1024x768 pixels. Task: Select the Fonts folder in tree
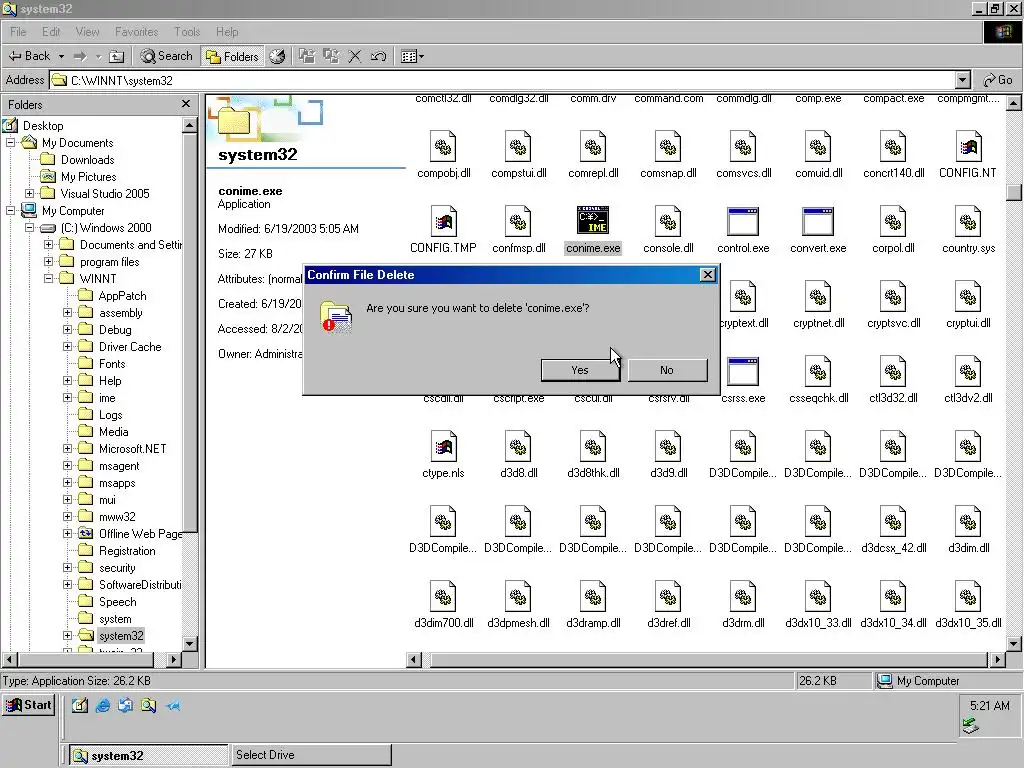point(112,363)
